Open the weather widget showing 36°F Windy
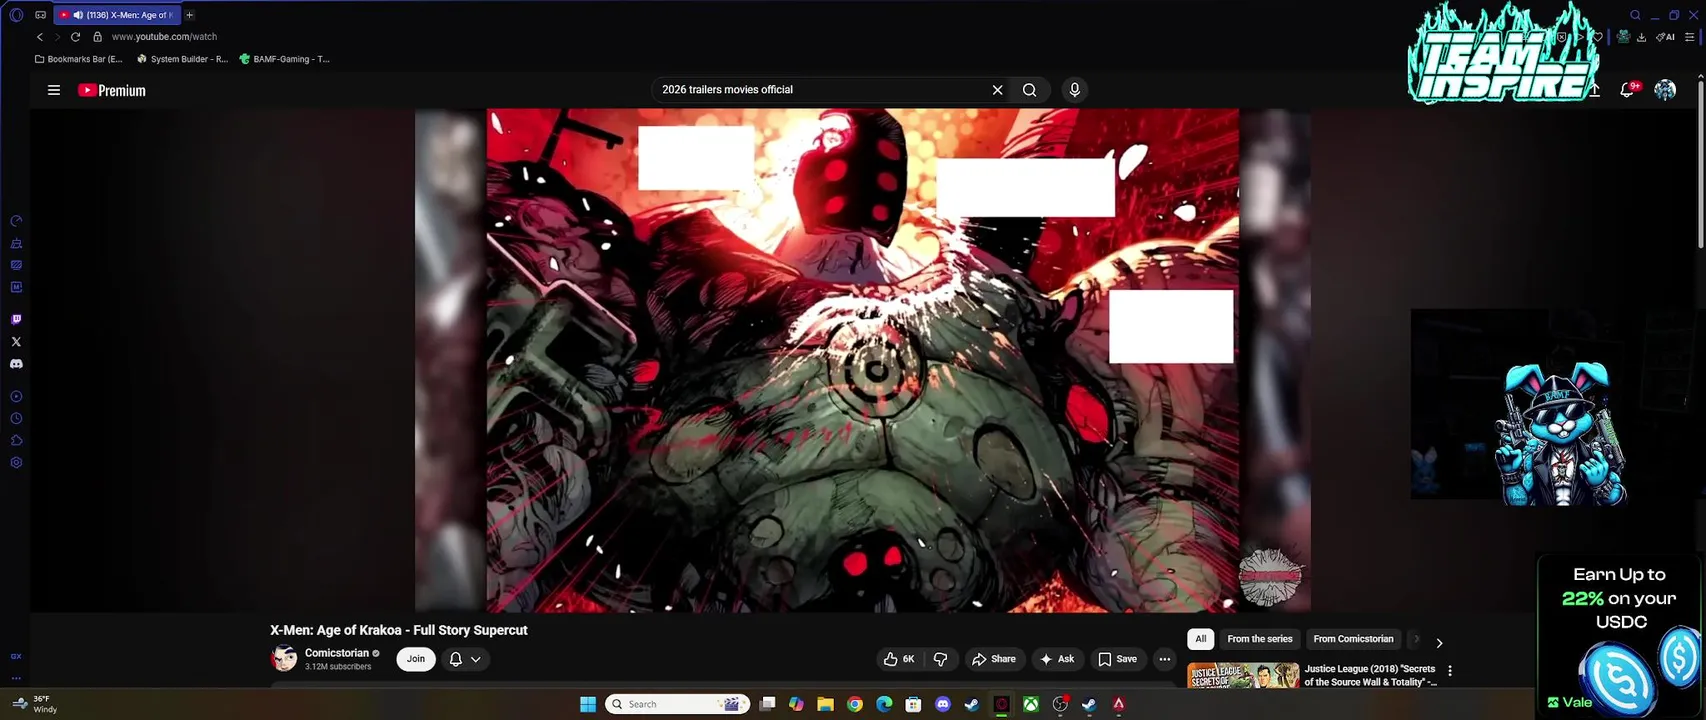 (x=33, y=704)
